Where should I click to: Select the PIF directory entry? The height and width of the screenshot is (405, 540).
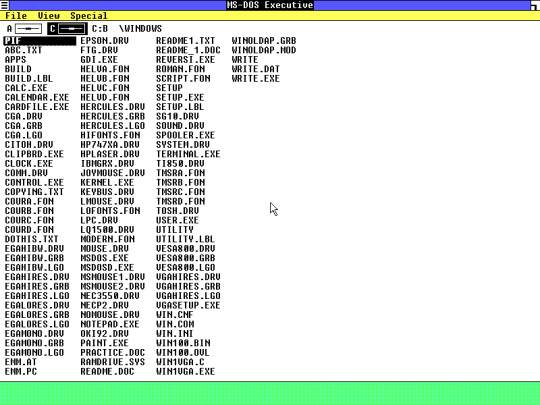click(40, 41)
